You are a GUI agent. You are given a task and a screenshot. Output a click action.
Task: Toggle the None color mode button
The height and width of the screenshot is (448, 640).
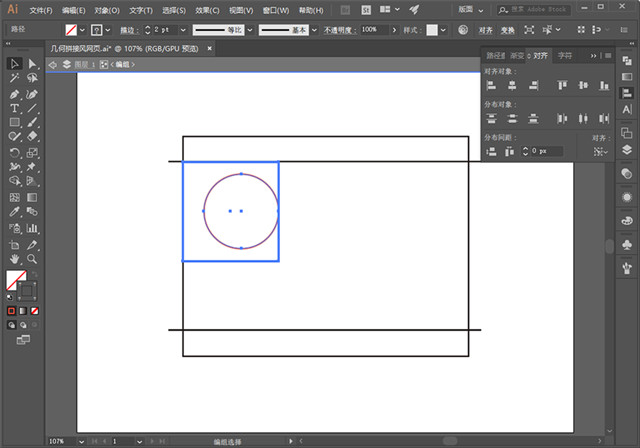pos(35,310)
